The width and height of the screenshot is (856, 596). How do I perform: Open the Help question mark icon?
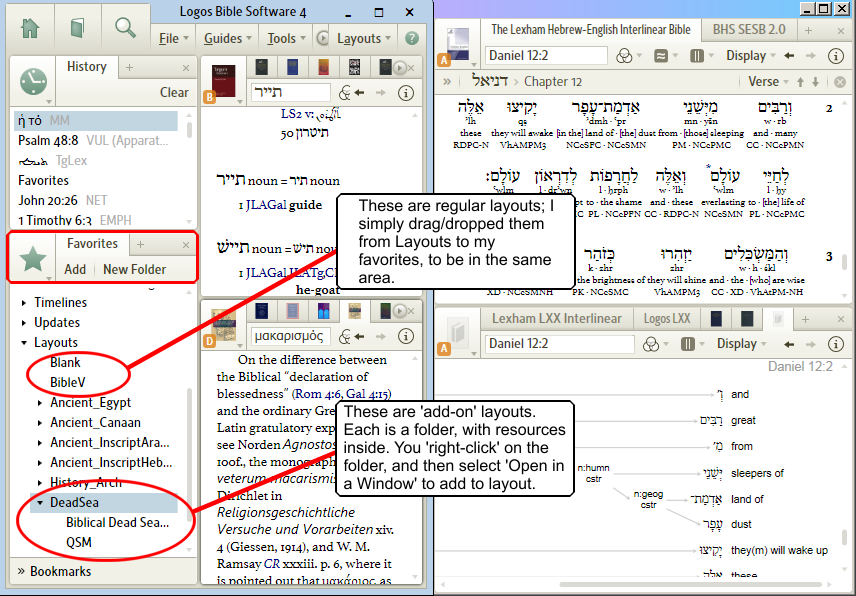[x=412, y=38]
